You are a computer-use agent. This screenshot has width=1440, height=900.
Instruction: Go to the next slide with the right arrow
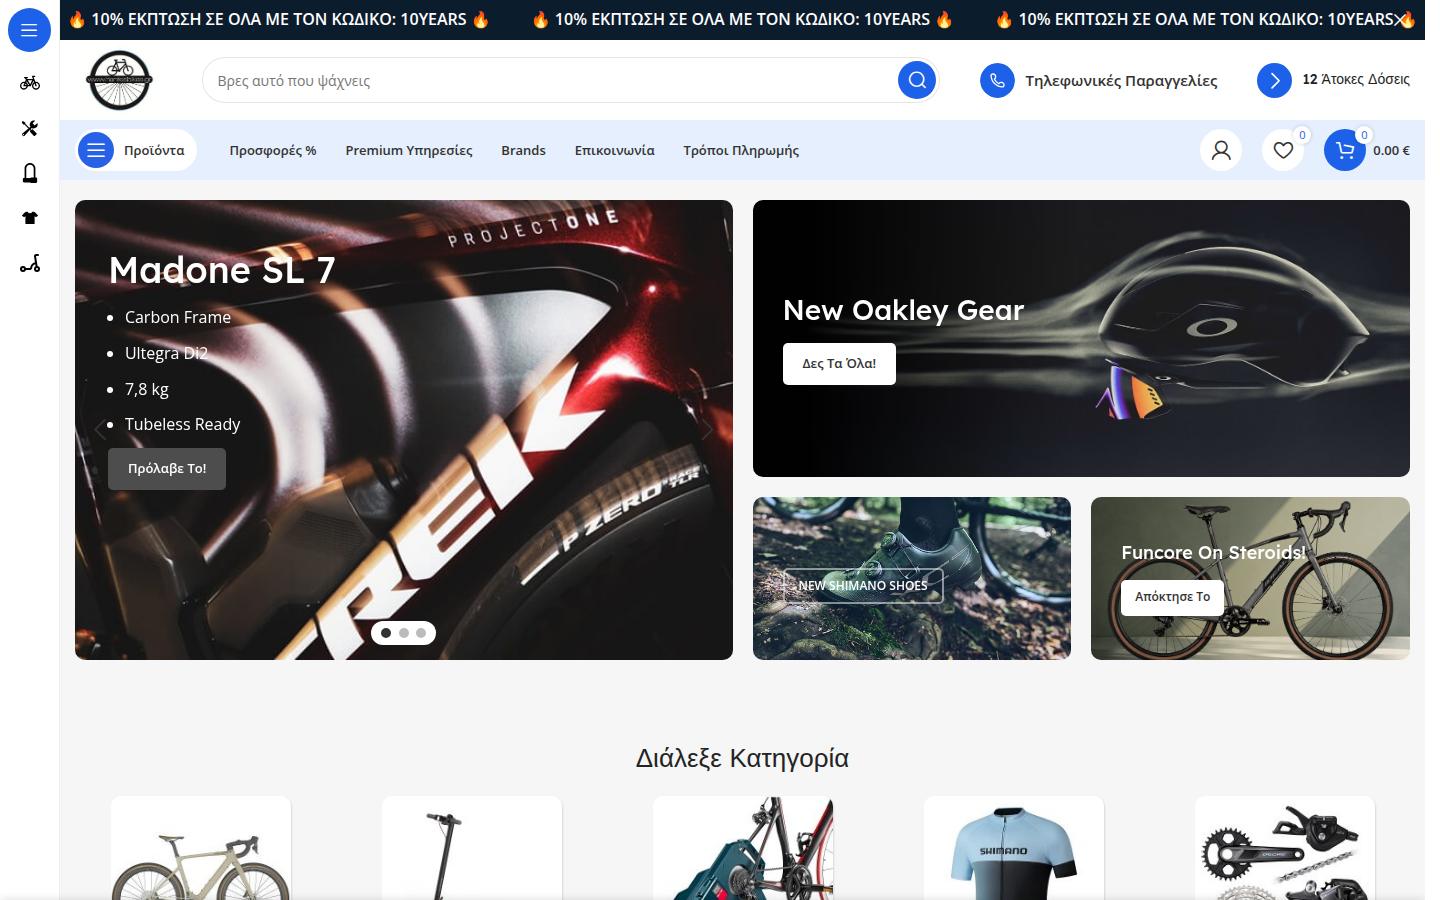click(x=708, y=430)
